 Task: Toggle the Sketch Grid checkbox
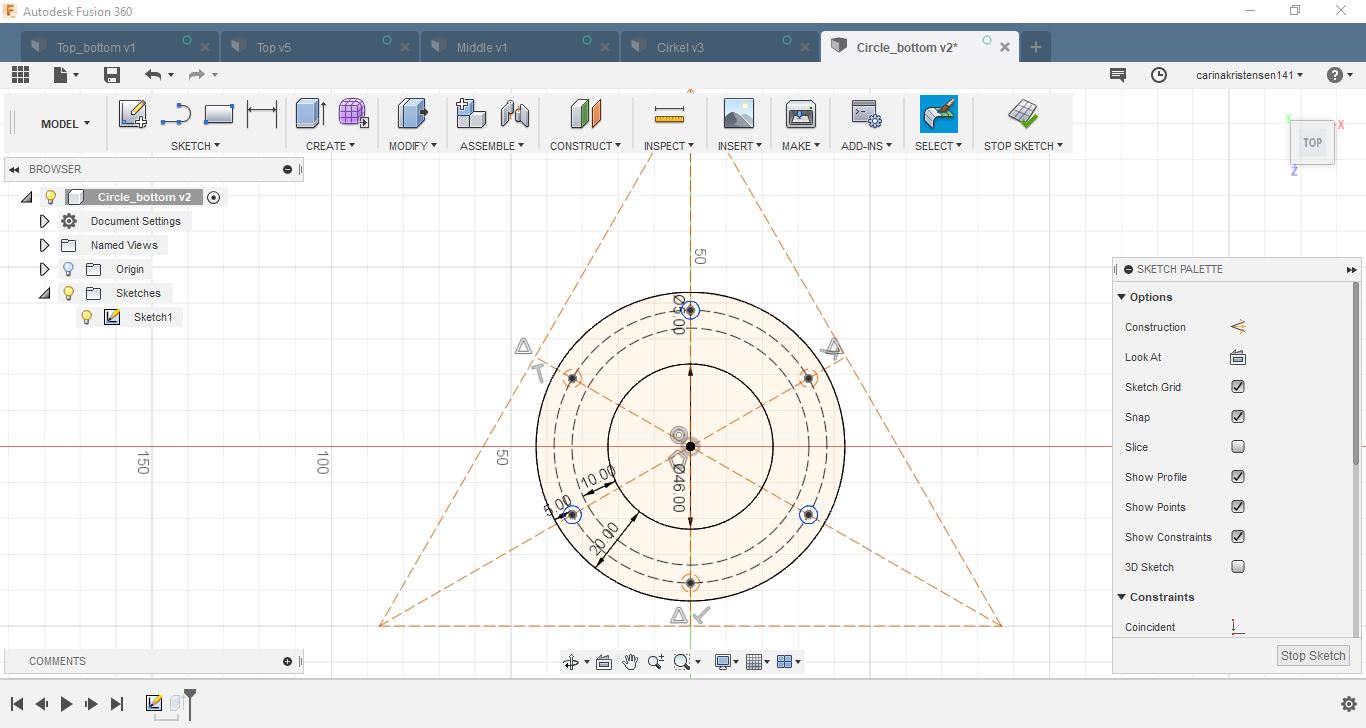click(1238, 387)
